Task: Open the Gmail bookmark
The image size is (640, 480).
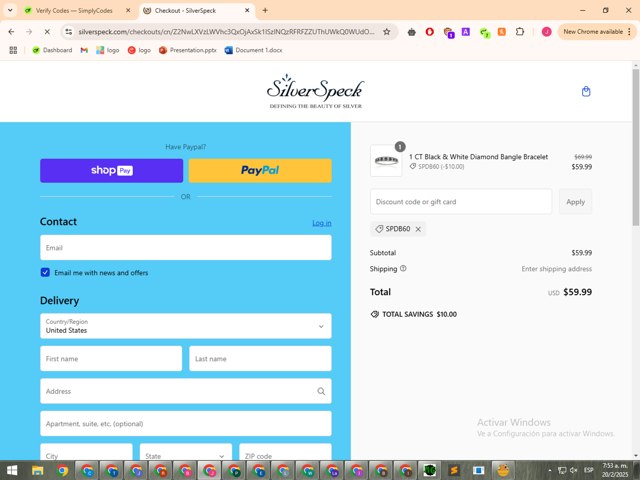Action: (x=84, y=50)
